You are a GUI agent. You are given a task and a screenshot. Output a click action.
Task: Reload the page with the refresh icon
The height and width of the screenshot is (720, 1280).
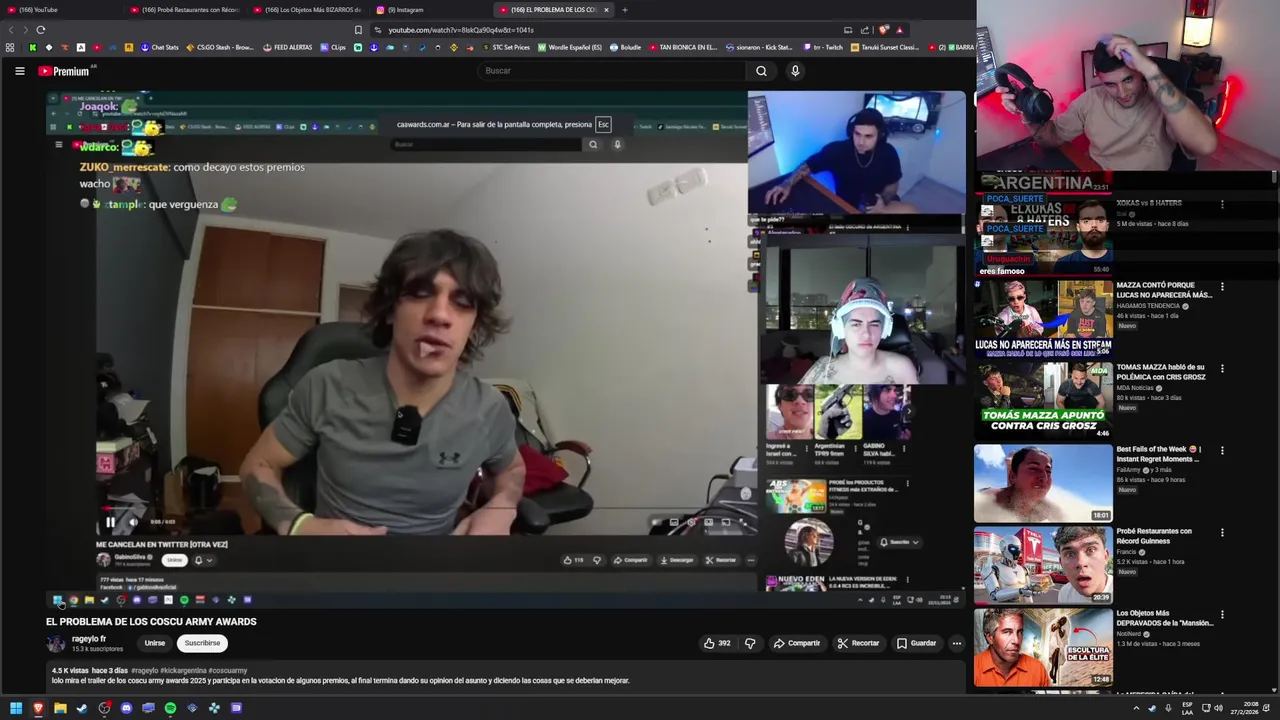[41, 30]
